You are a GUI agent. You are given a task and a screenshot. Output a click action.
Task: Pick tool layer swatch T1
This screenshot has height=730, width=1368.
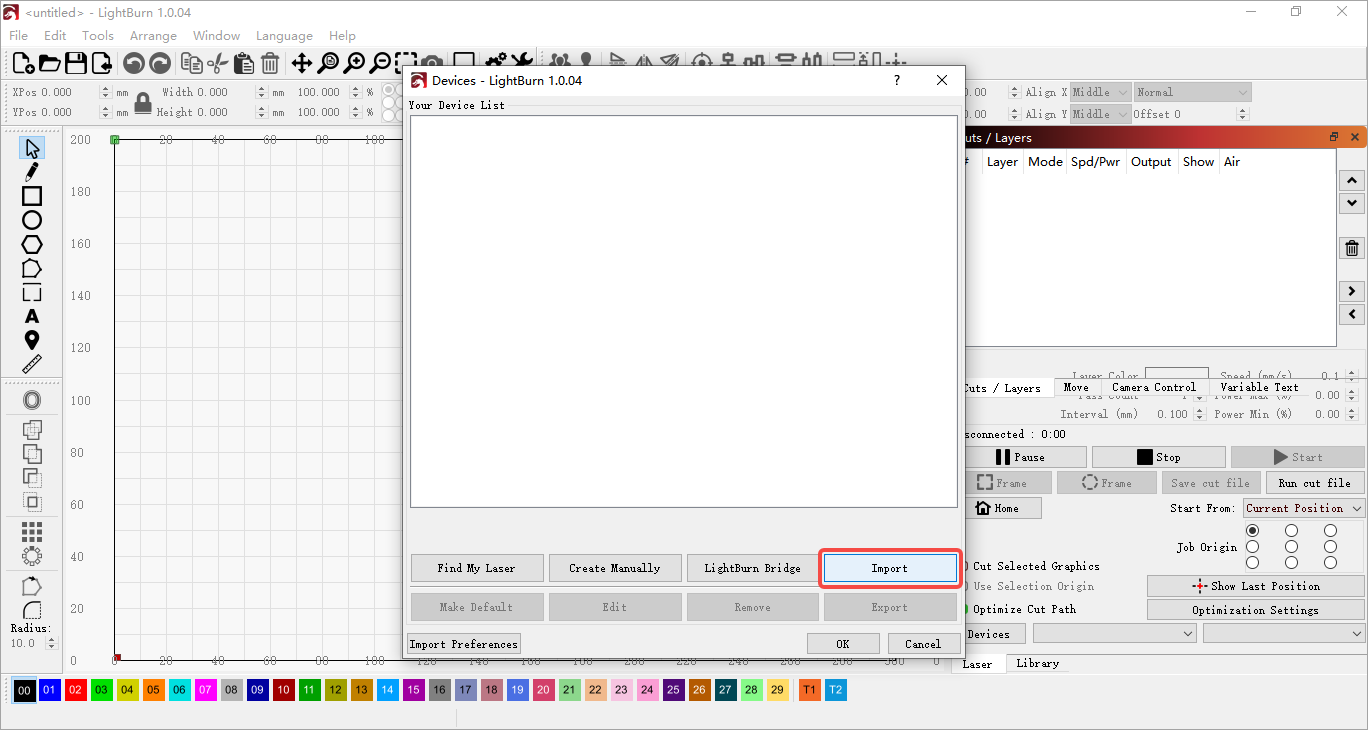pyautogui.click(x=810, y=690)
